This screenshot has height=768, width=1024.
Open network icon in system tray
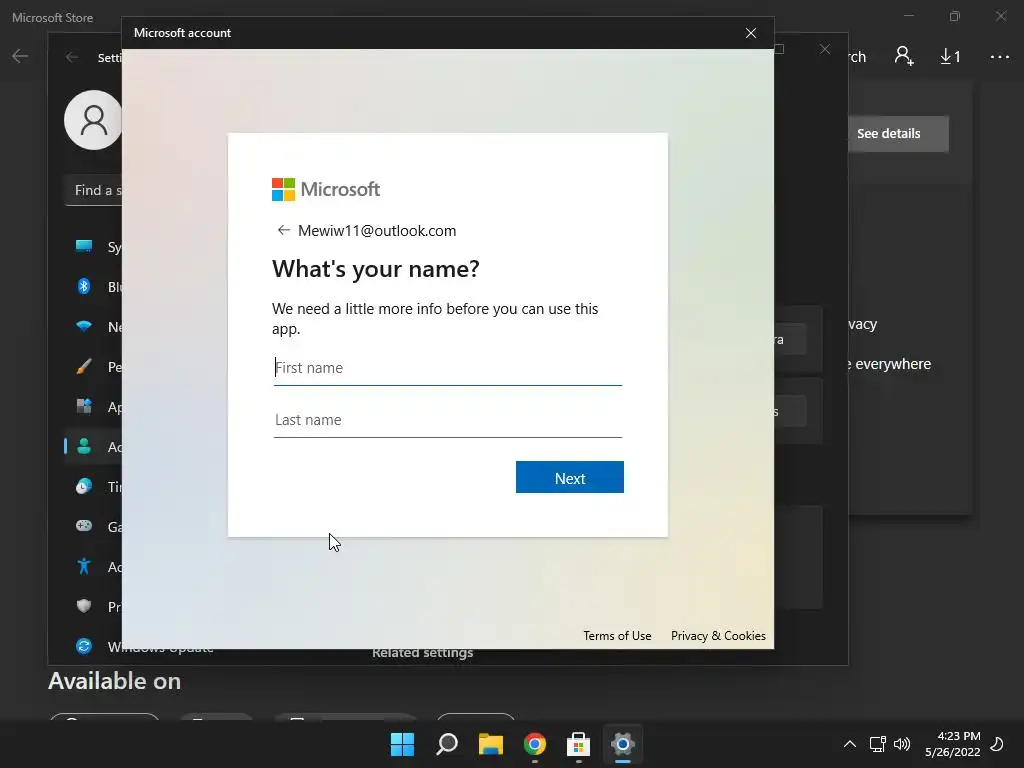pyautogui.click(x=878, y=744)
